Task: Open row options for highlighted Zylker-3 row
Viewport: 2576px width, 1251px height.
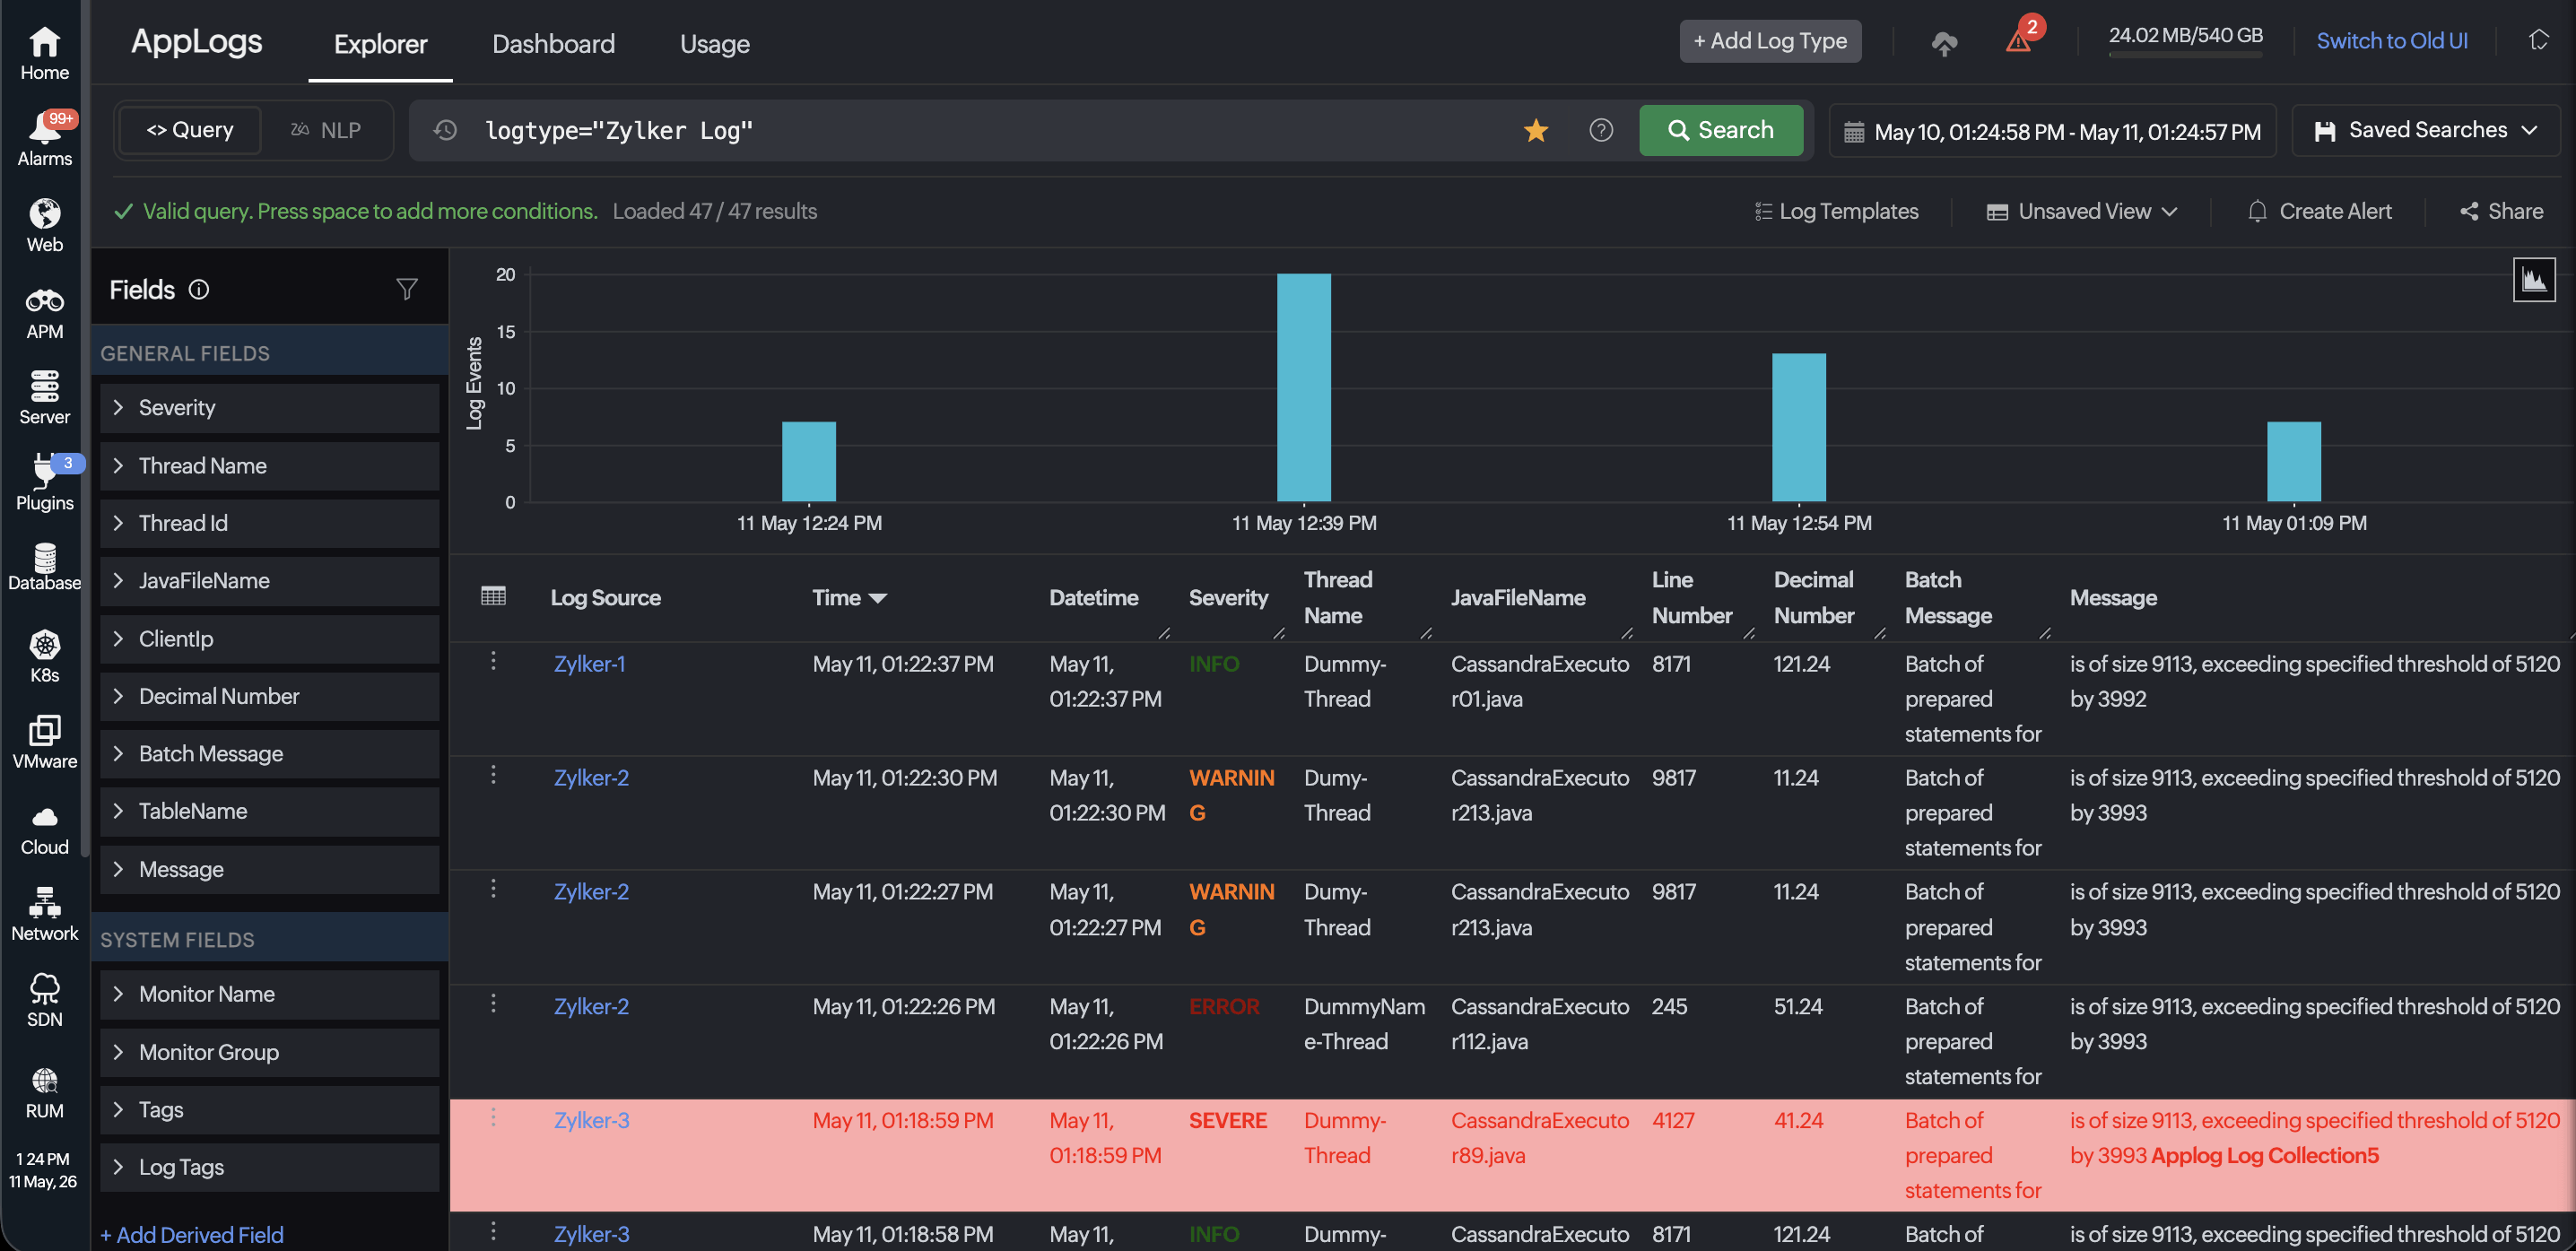Action: [493, 1117]
